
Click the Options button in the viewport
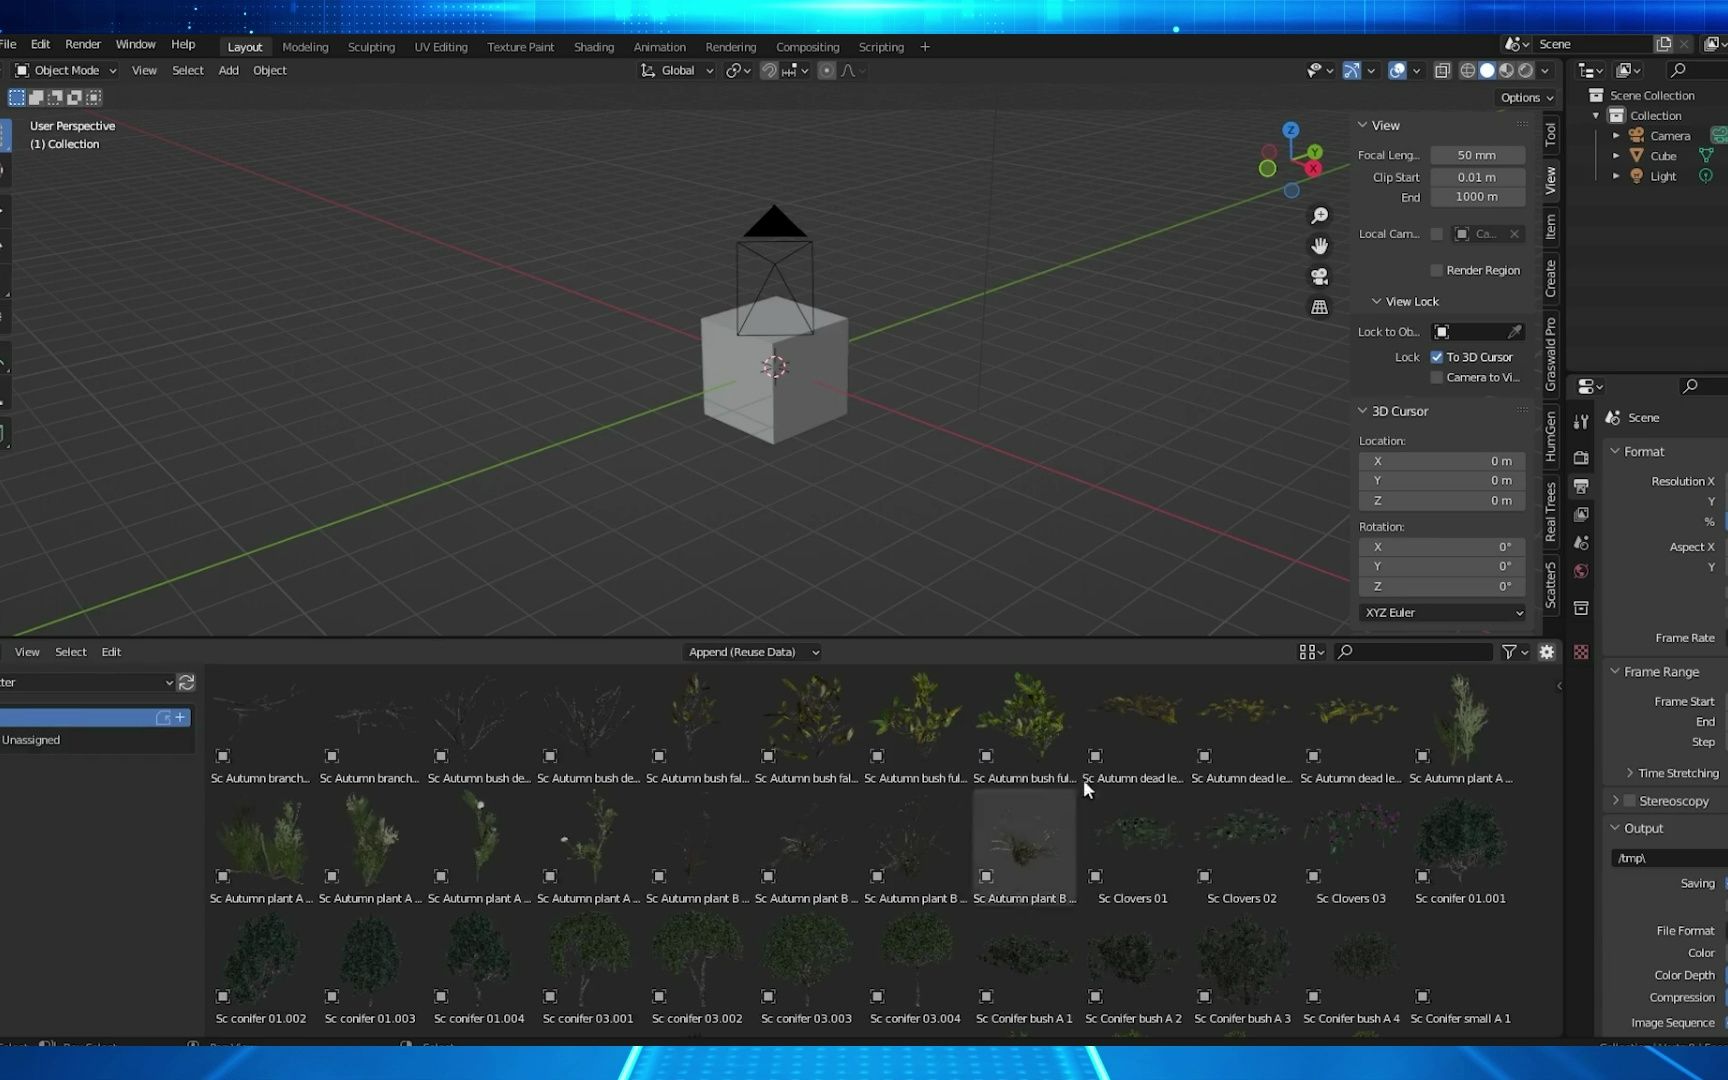click(x=1524, y=97)
